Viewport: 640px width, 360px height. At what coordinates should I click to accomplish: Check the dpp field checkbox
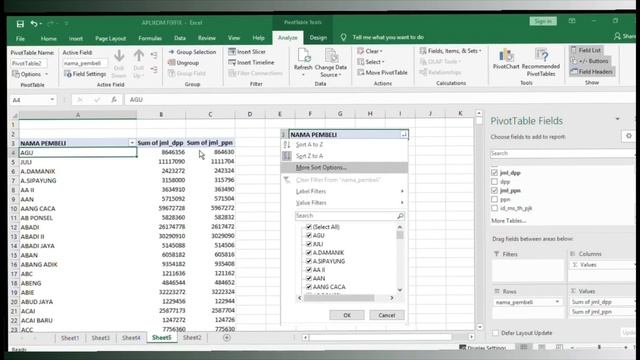[x=495, y=182]
